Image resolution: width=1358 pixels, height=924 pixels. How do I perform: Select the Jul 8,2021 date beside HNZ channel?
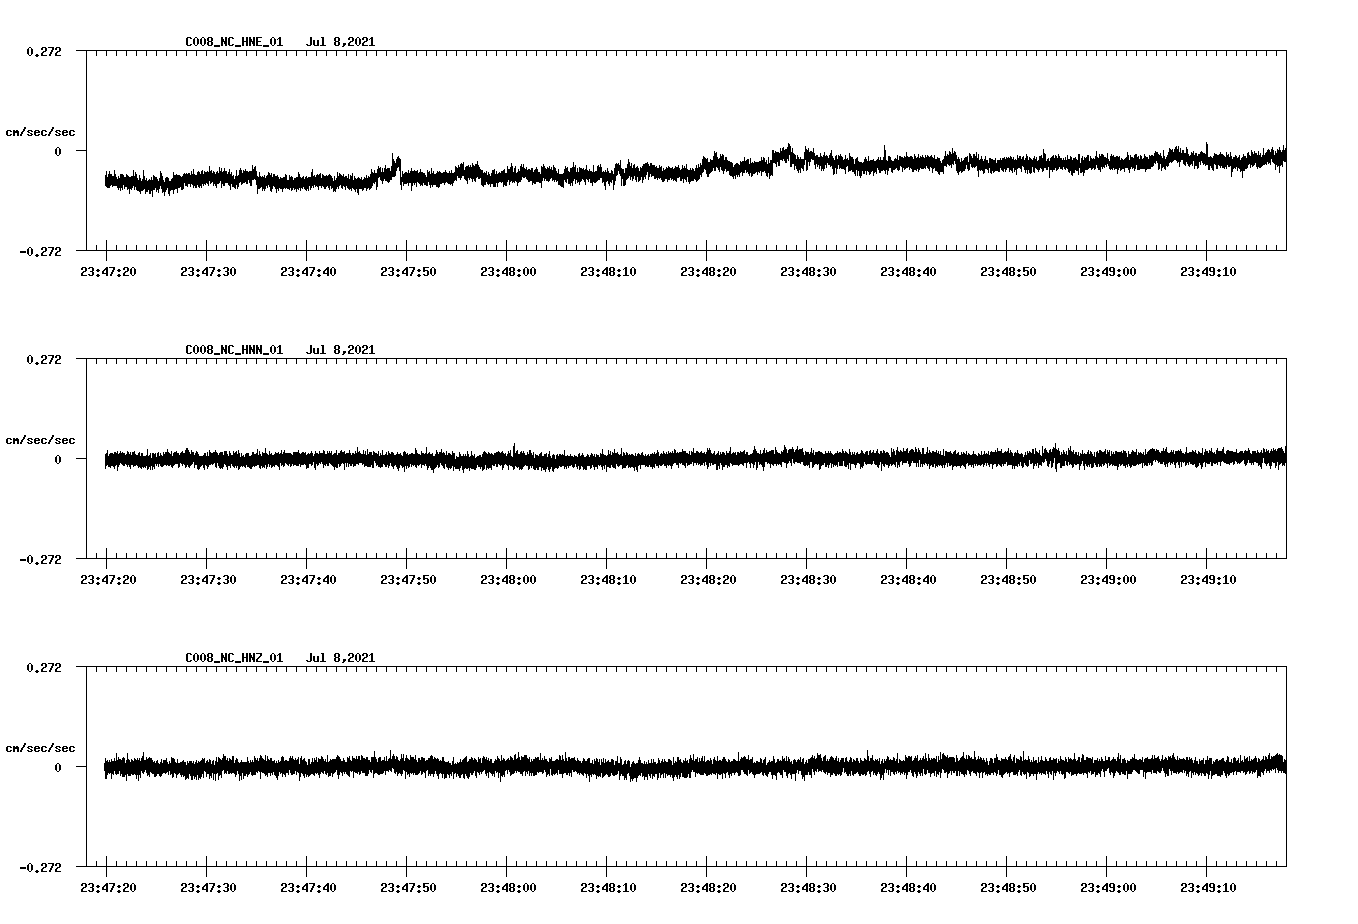coord(342,657)
